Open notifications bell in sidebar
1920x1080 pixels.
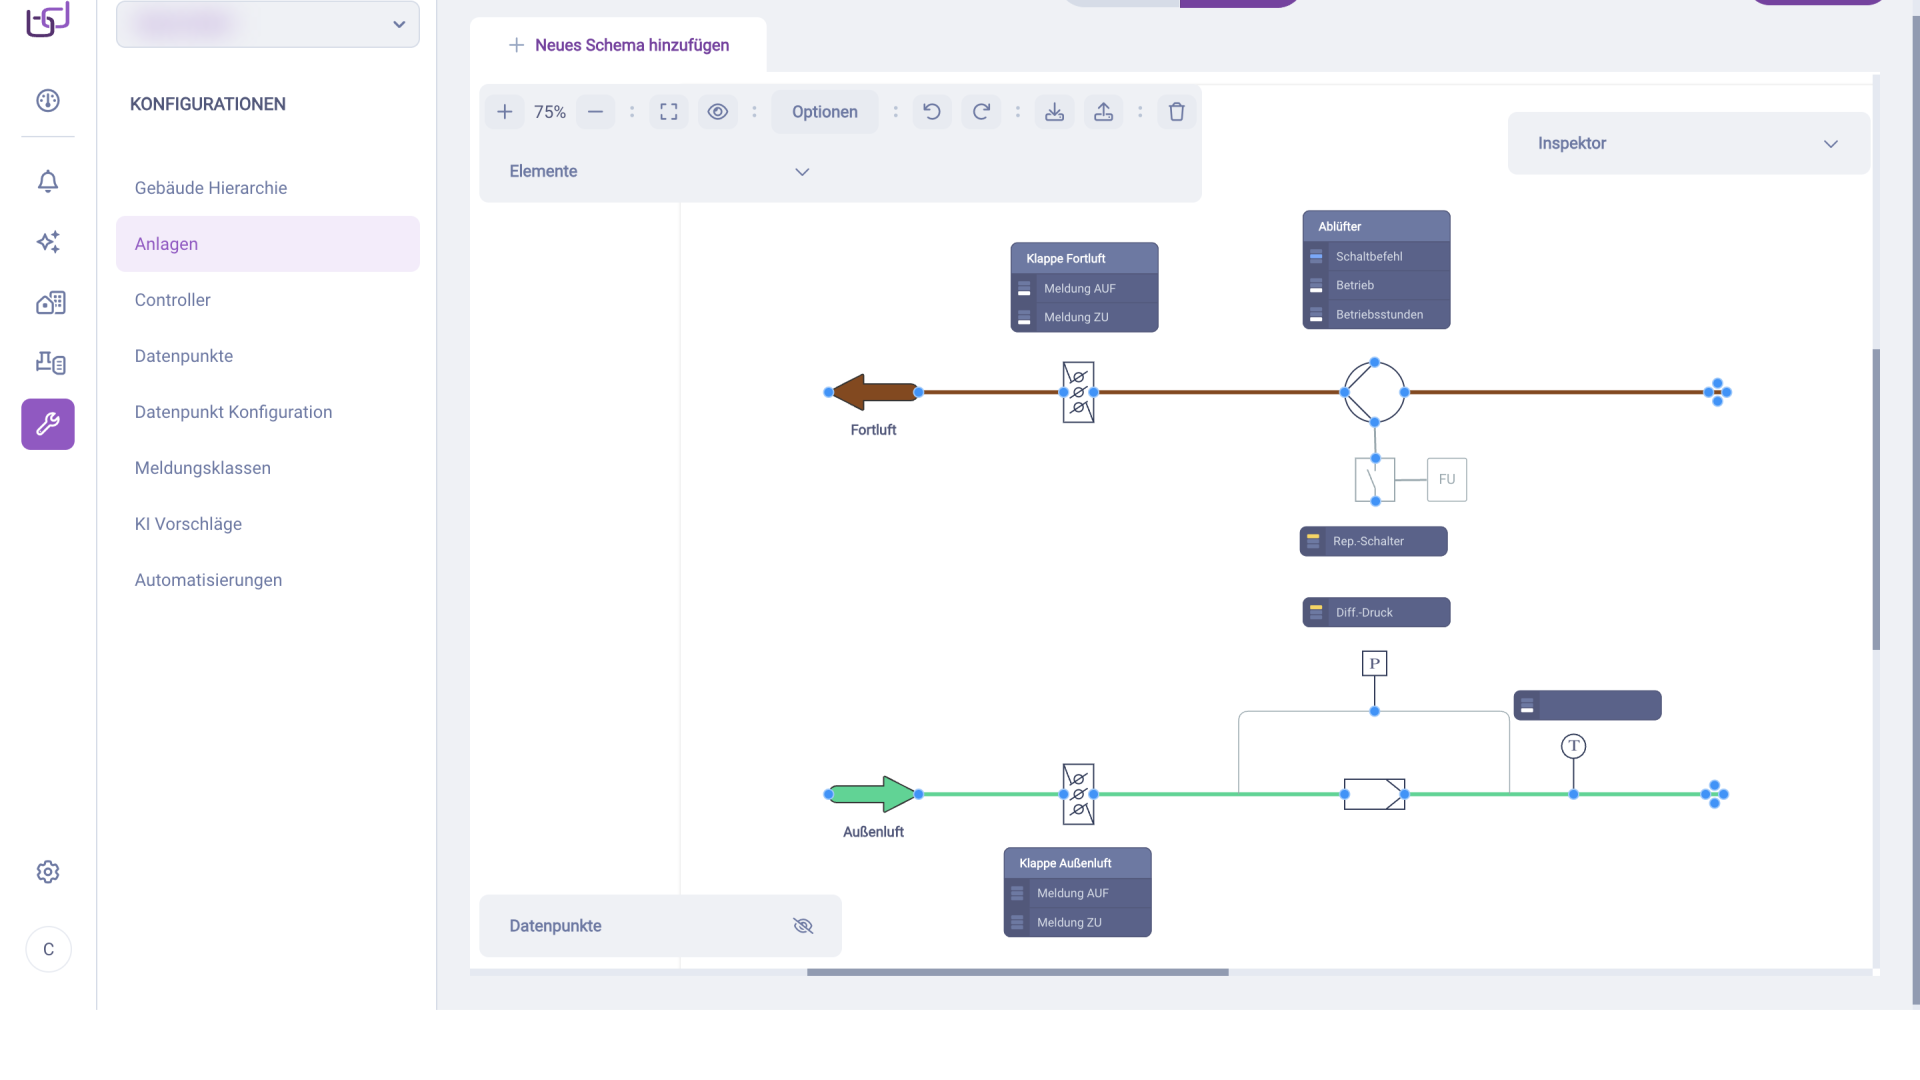click(x=48, y=181)
